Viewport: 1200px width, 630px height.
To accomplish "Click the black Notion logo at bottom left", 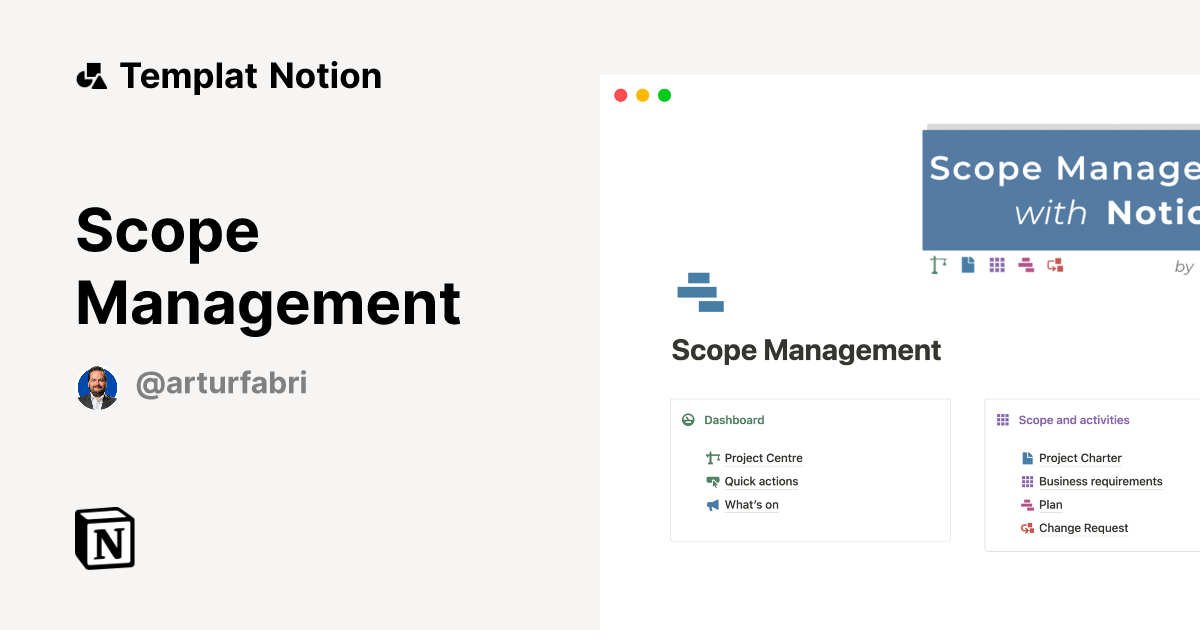I will point(104,538).
